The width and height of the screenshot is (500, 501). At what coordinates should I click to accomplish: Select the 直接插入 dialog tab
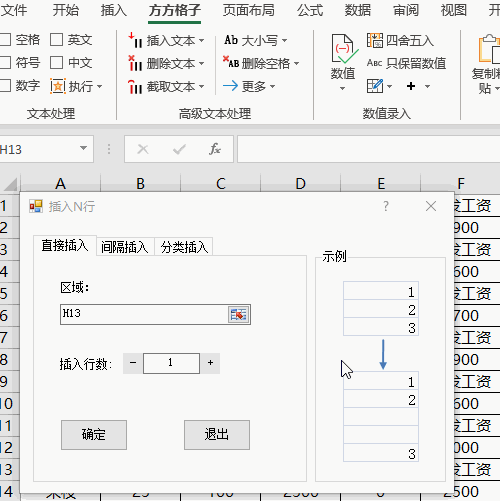65,246
